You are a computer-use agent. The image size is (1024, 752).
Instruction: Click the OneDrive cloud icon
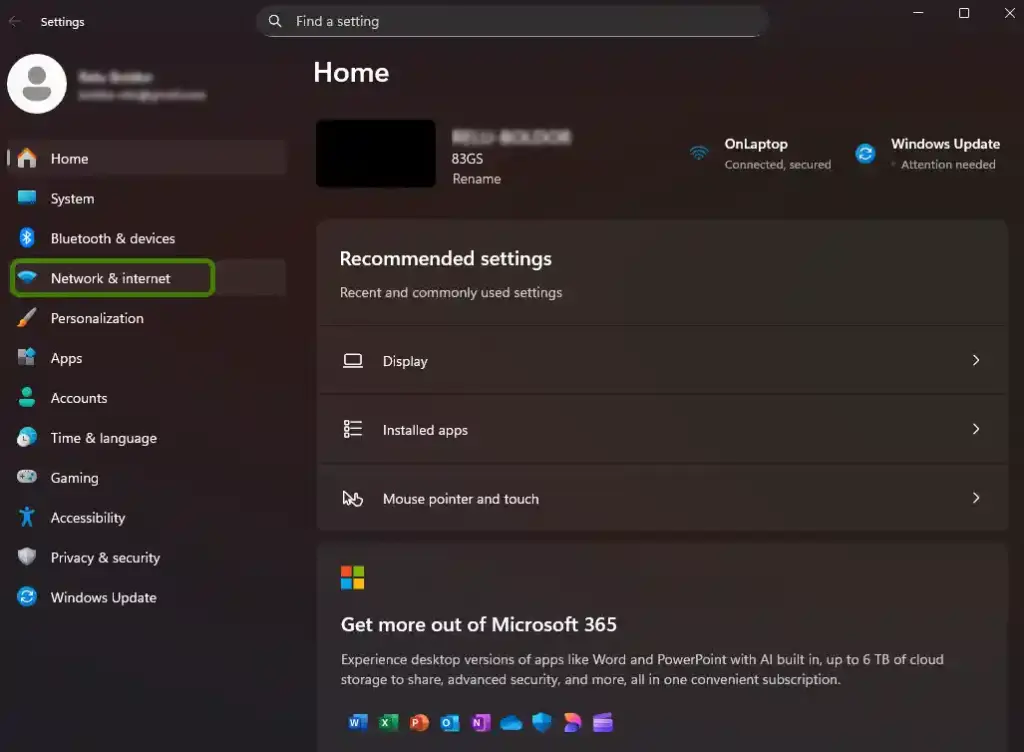point(510,722)
